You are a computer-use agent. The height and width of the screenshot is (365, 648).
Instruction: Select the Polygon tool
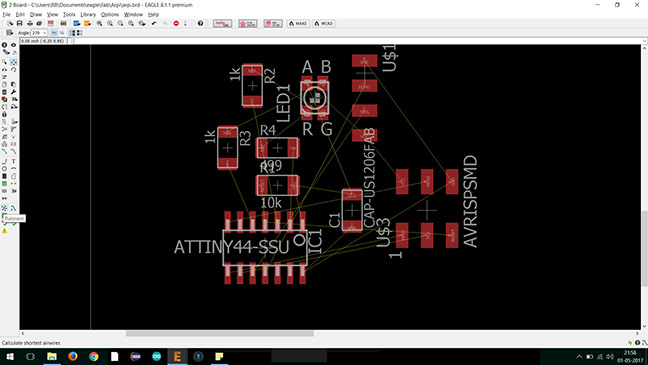14,176
